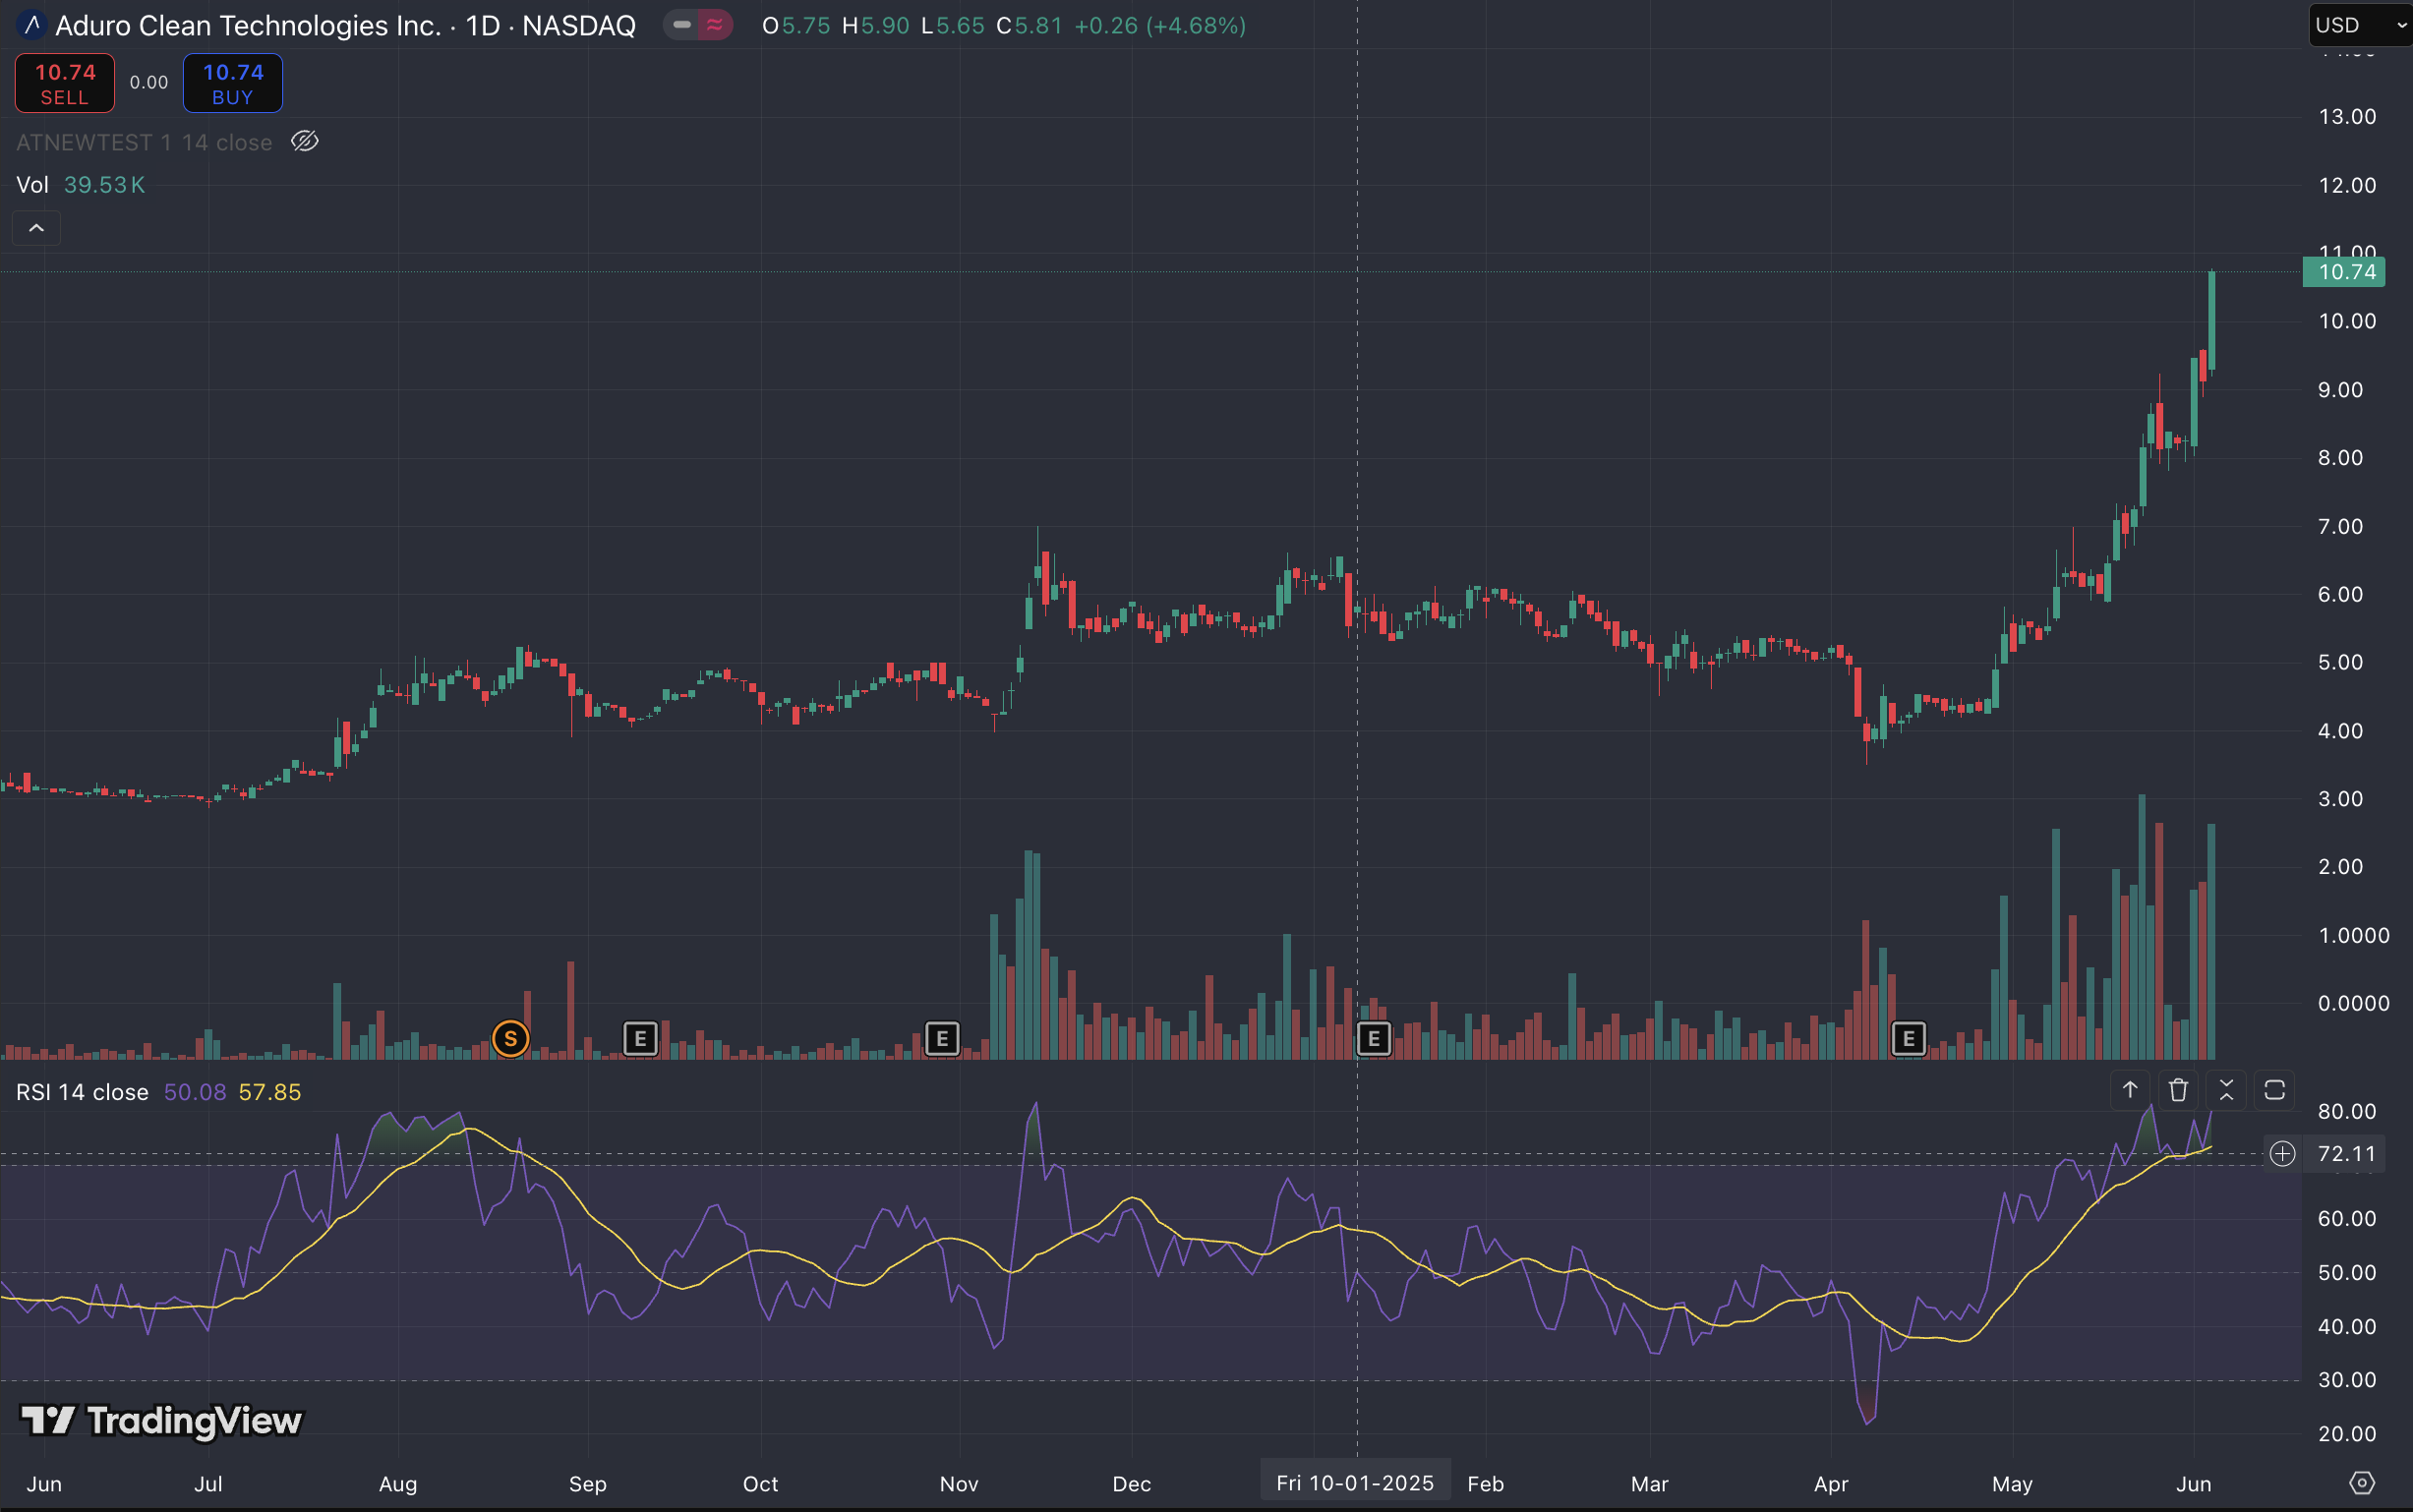Image resolution: width=2413 pixels, height=1512 pixels.
Task: Click the plus icon beside 72.11
Action: (2282, 1154)
